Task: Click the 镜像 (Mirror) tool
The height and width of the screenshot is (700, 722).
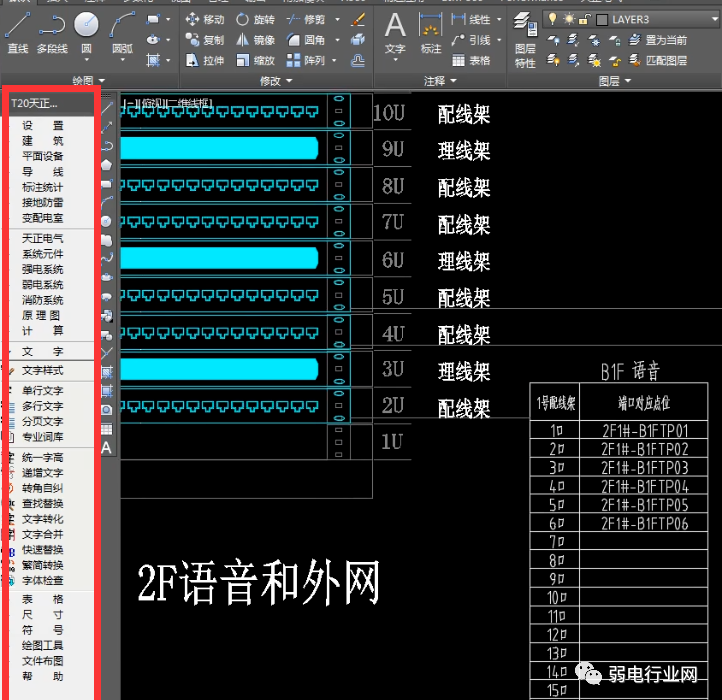Action: tap(255, 41)
